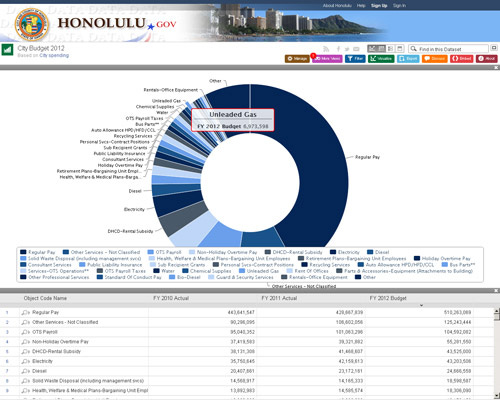Open the Manage button
Screen dimensions: 500x400
pyautogui.click(x=297, y=59)
